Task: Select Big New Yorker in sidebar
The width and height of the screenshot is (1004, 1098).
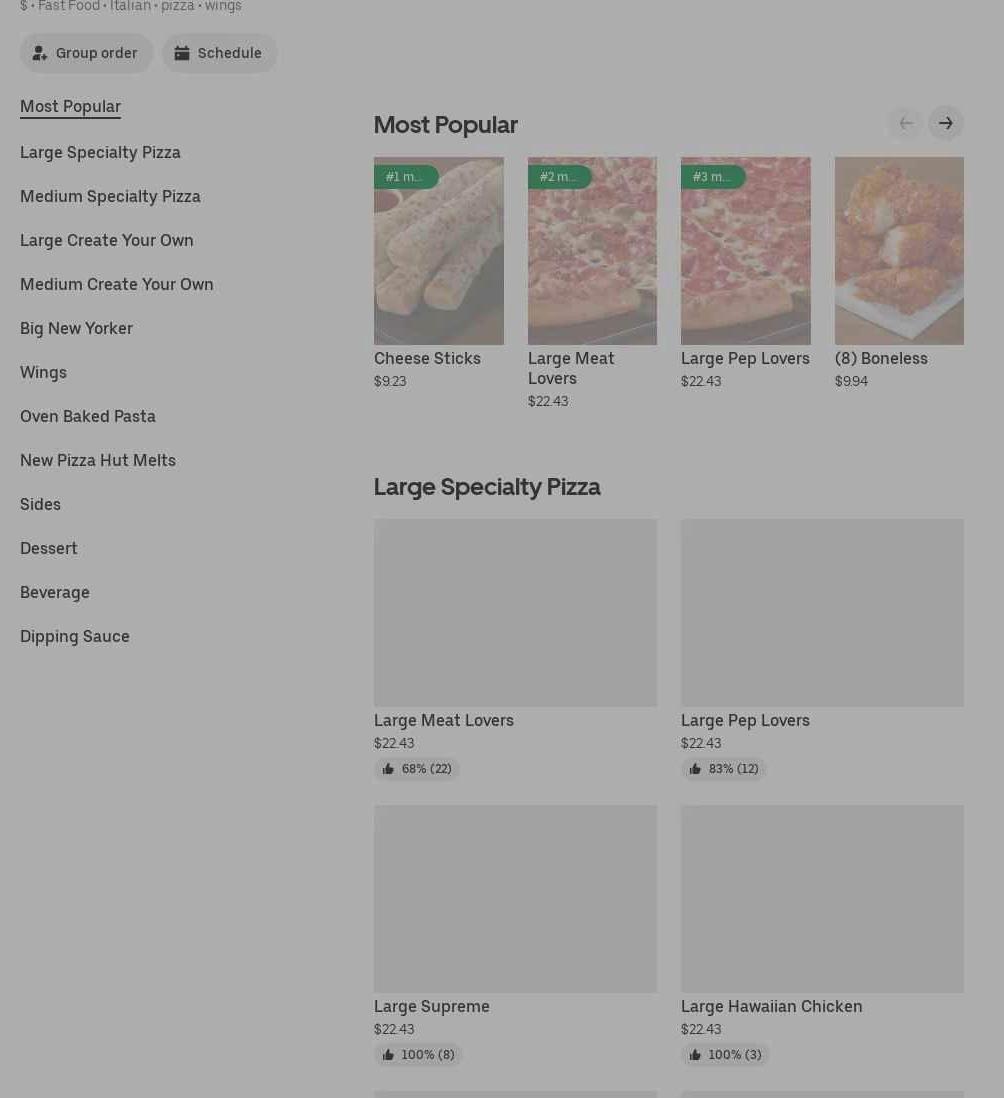Action: click(76, 328)
